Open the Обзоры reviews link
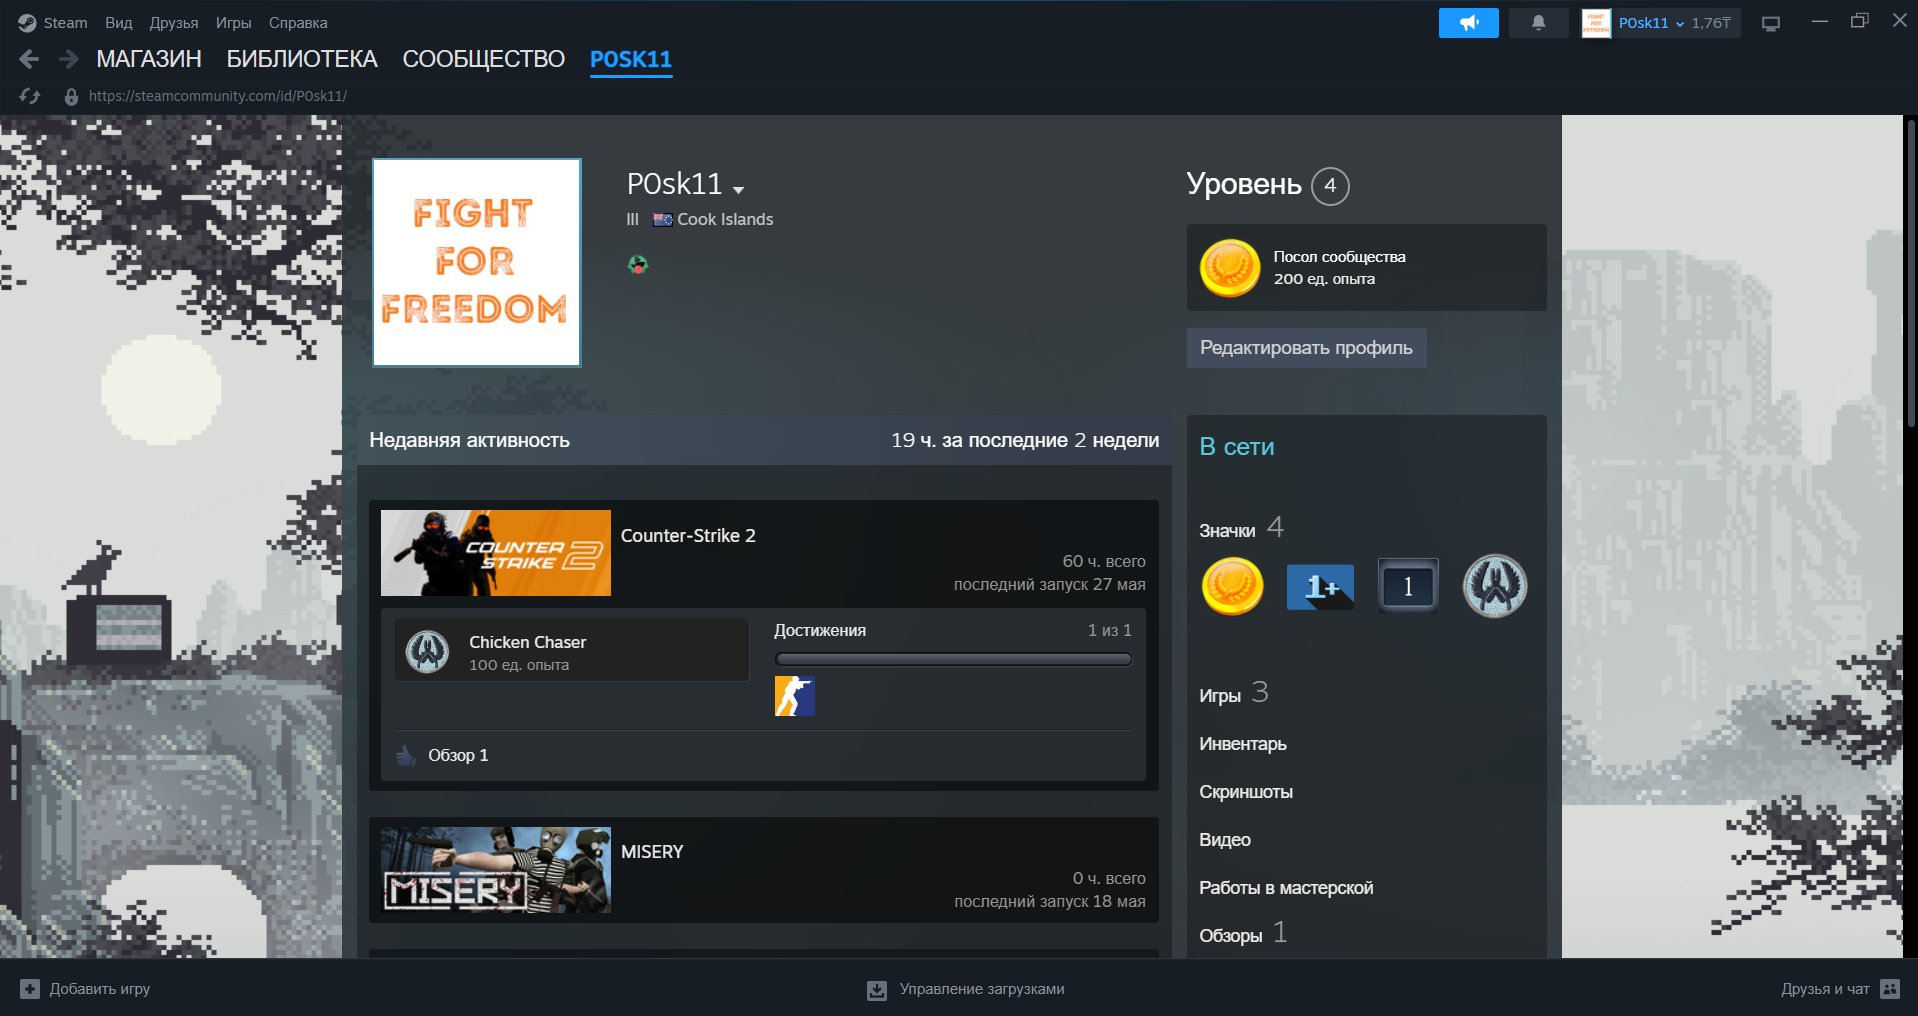Image resolution: width=1918 pixels, height=1016 pixels. [1231, 936]
